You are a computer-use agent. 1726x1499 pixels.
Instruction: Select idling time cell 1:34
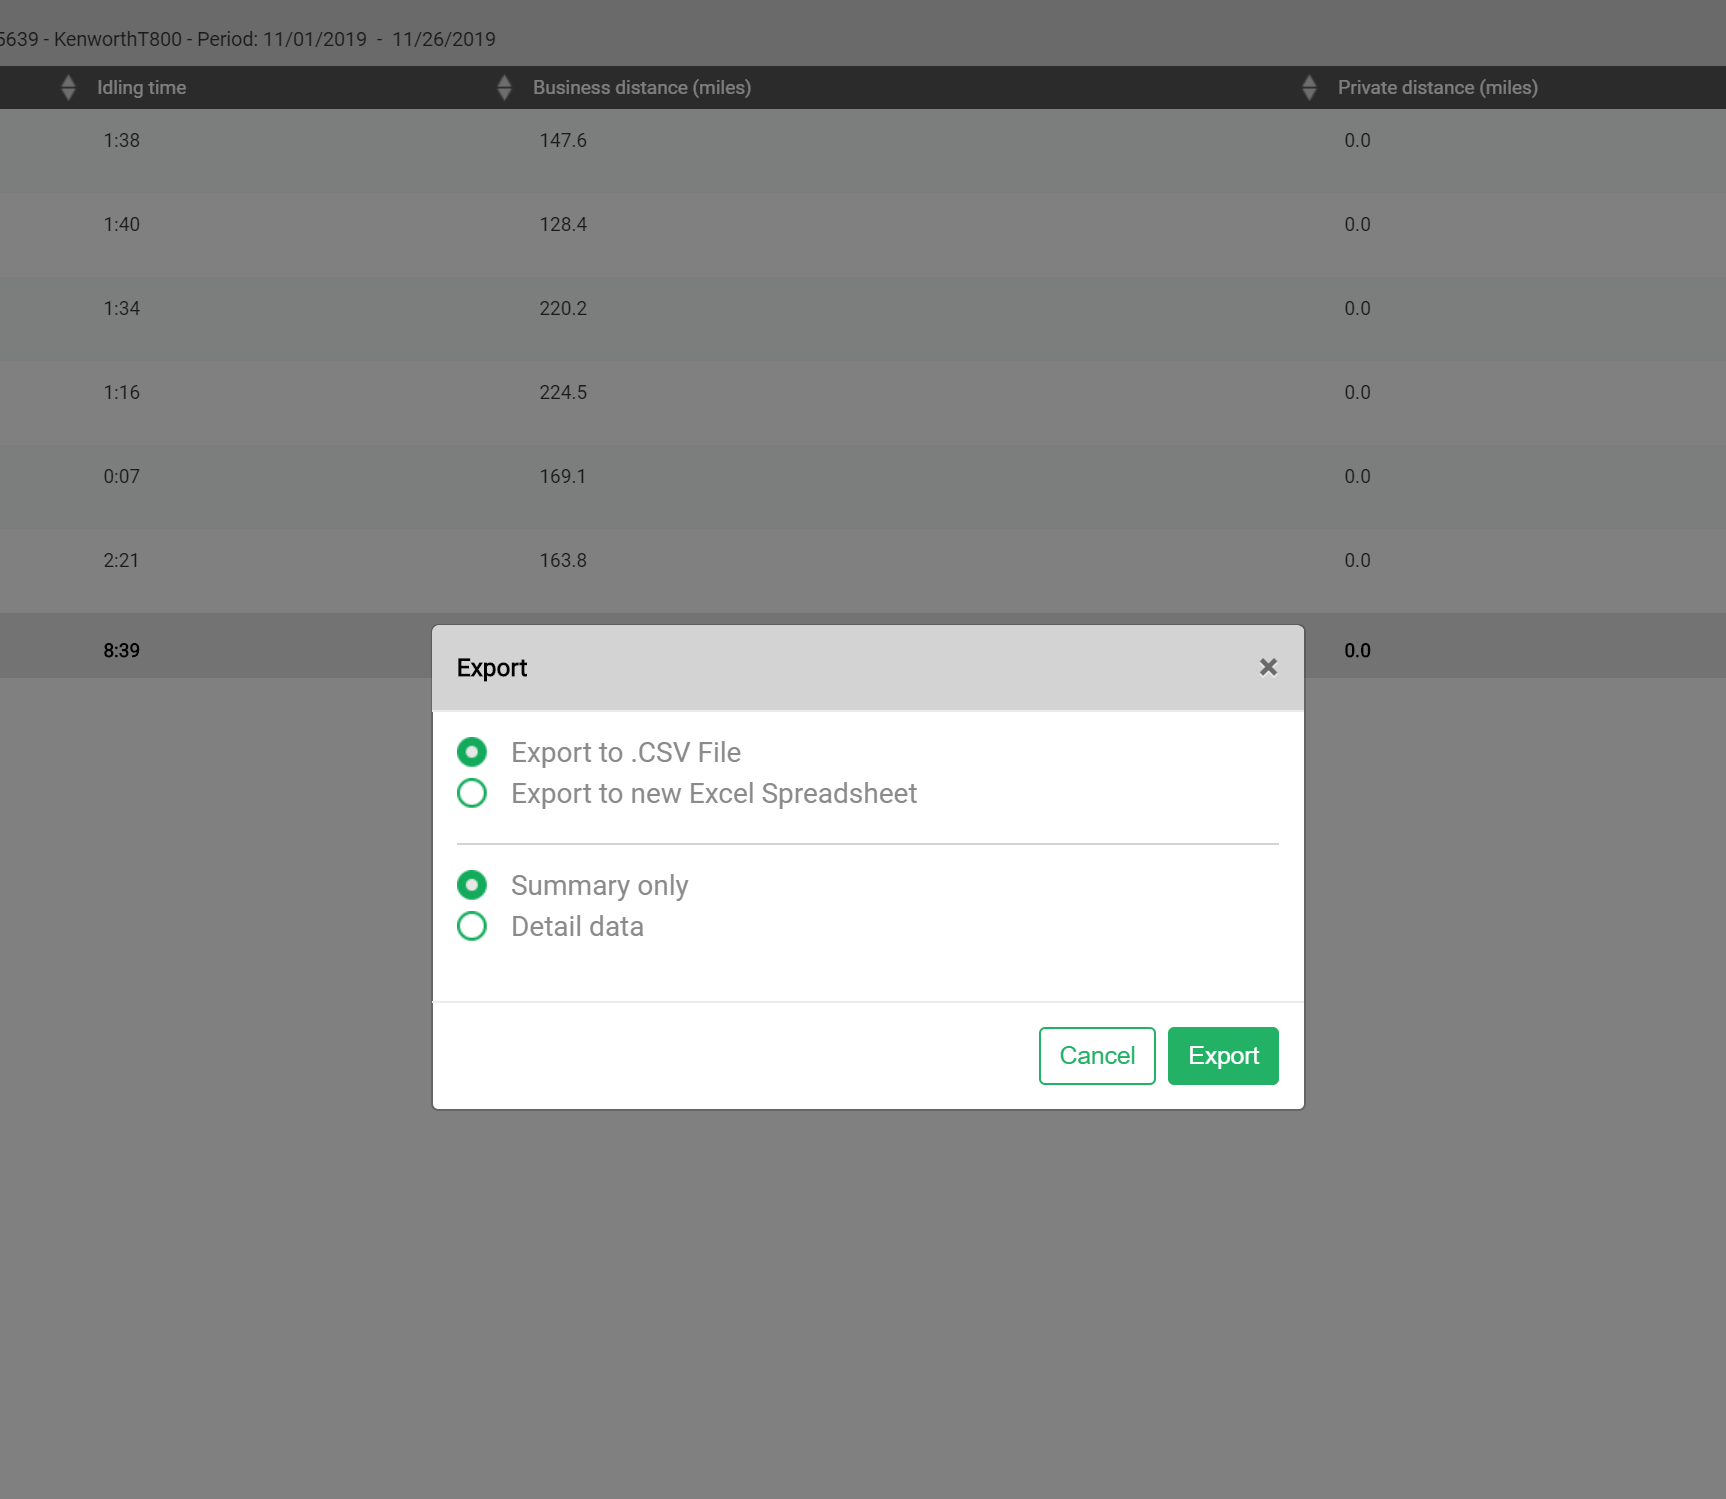[121, 309]
